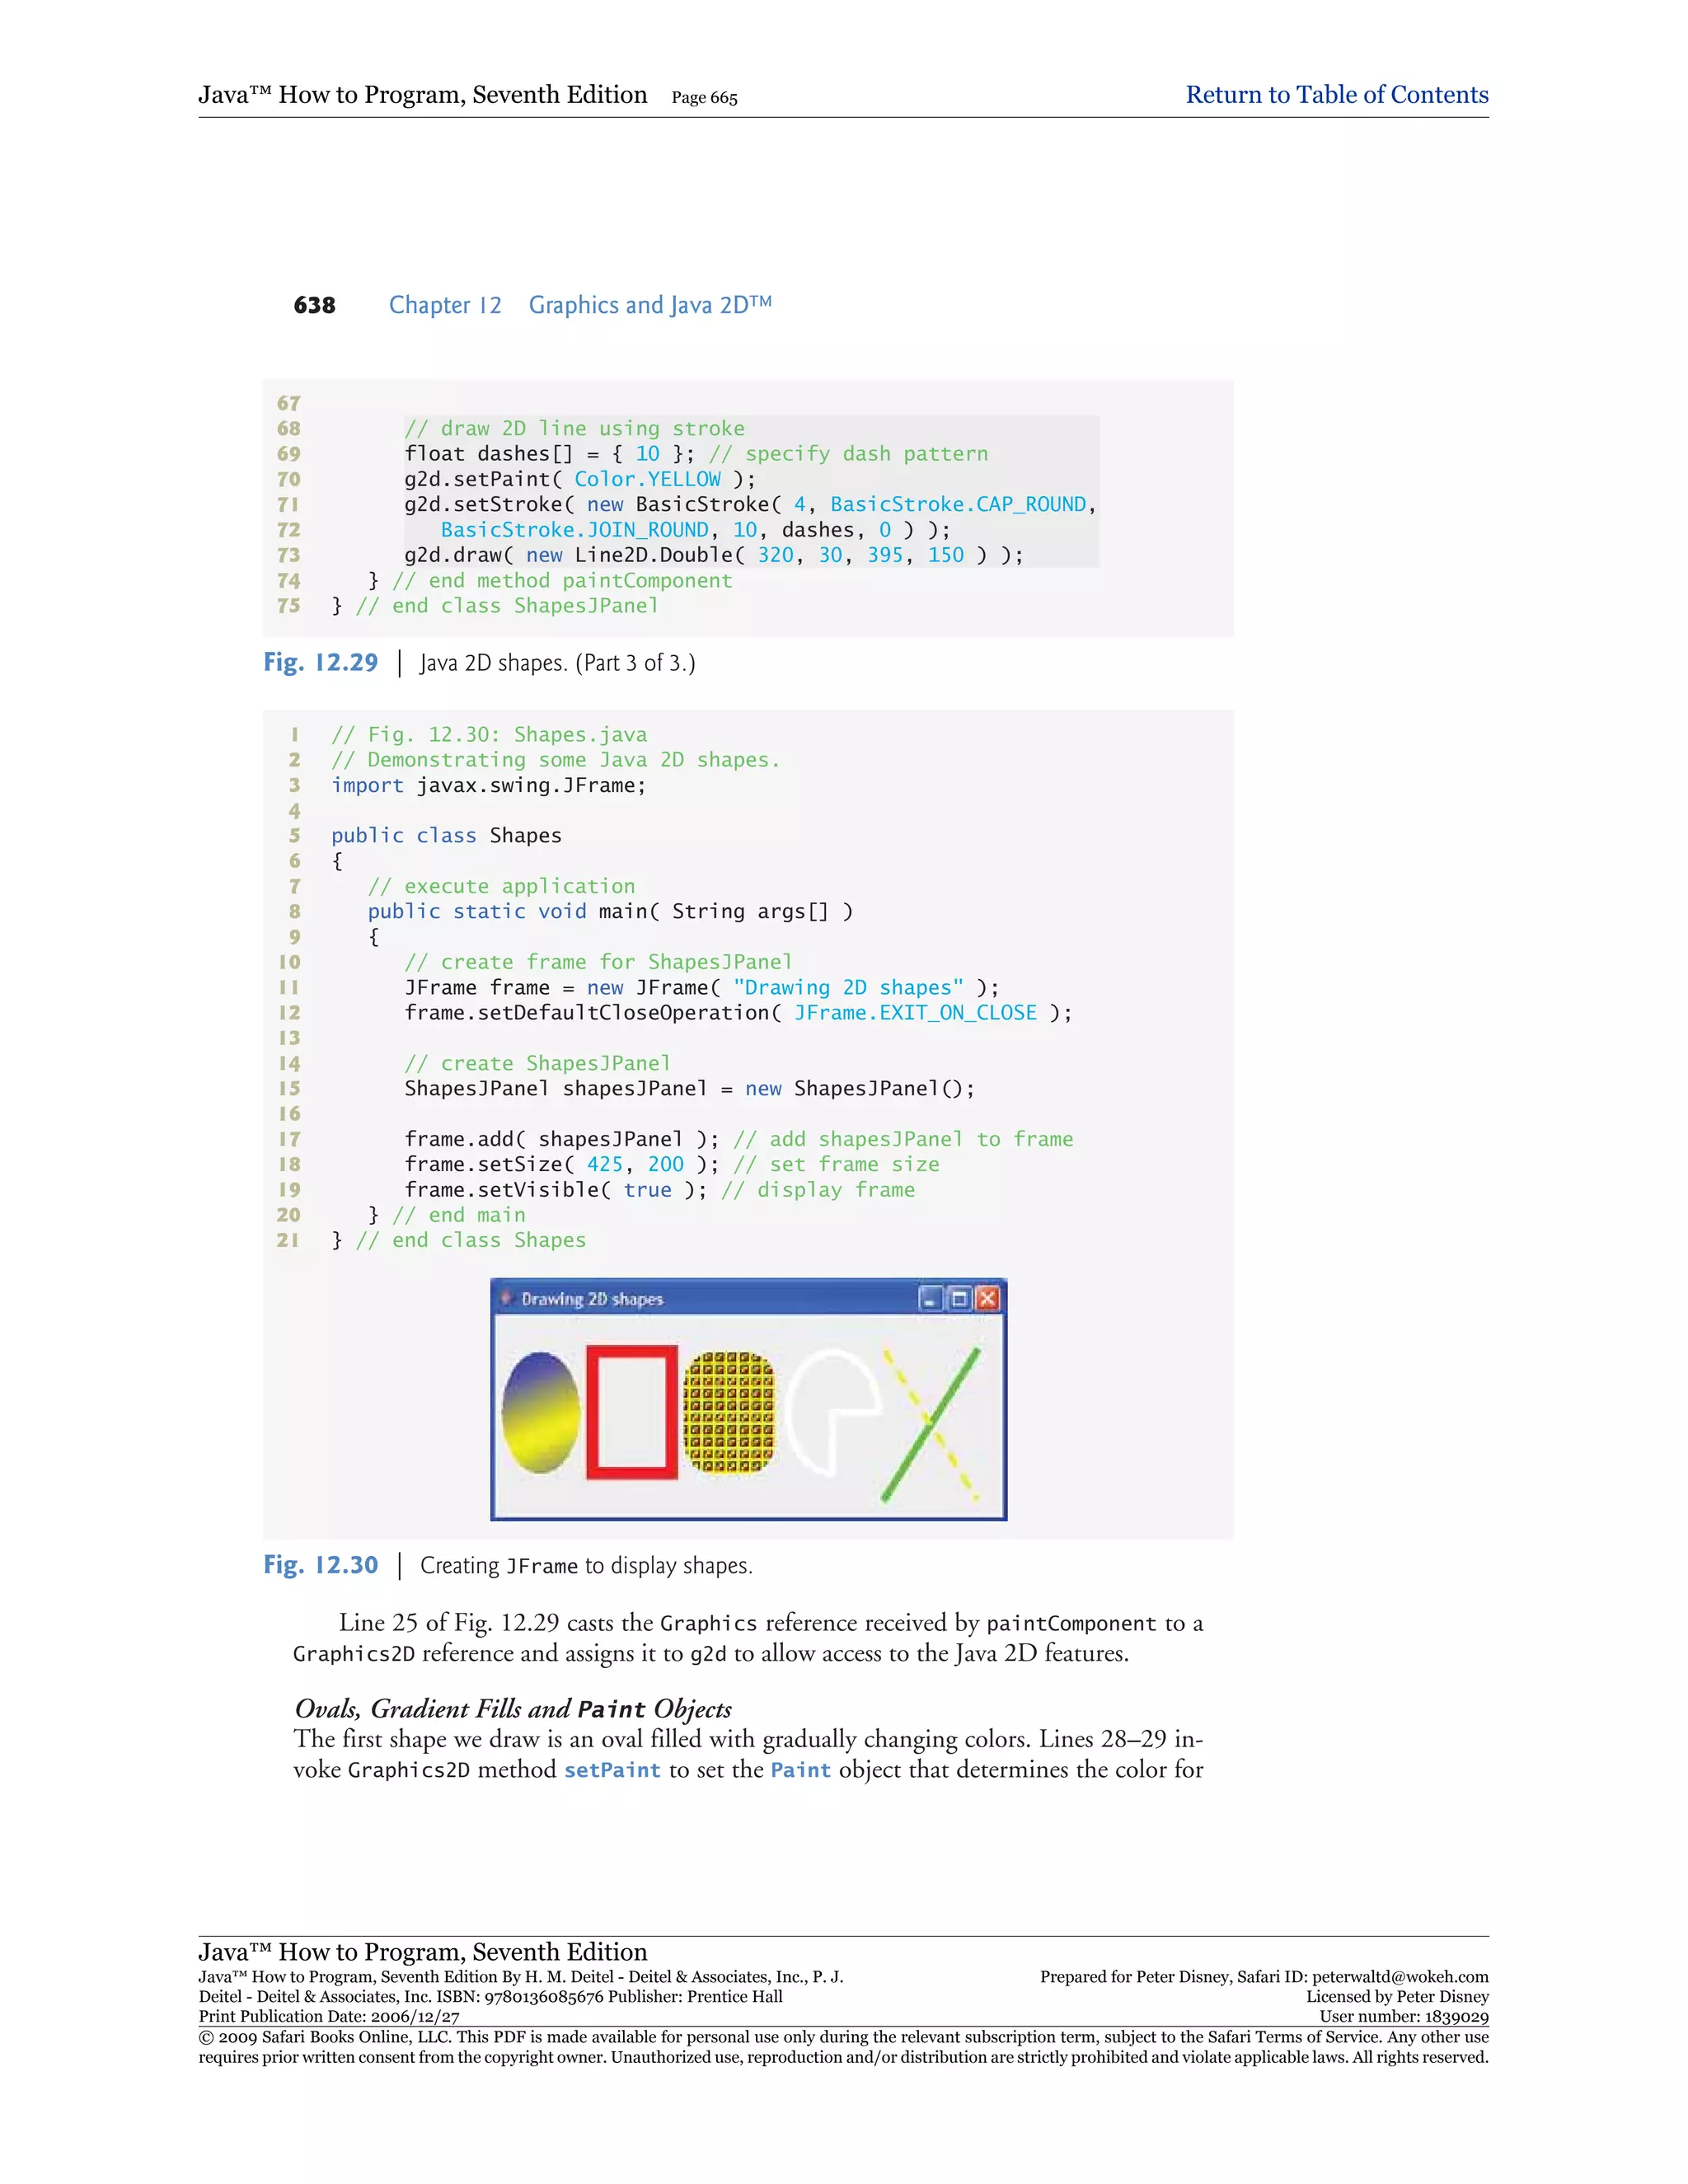The image size is (1688, 2184).
Task: Minimize the Drawing 2D shapes window
Action: pyautogui.click(x=930, y=1298)
